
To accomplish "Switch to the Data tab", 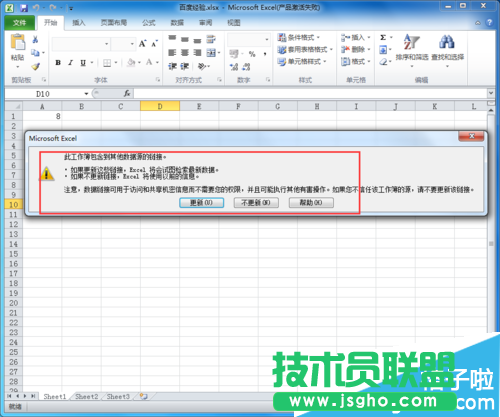I will pos(177,23).
